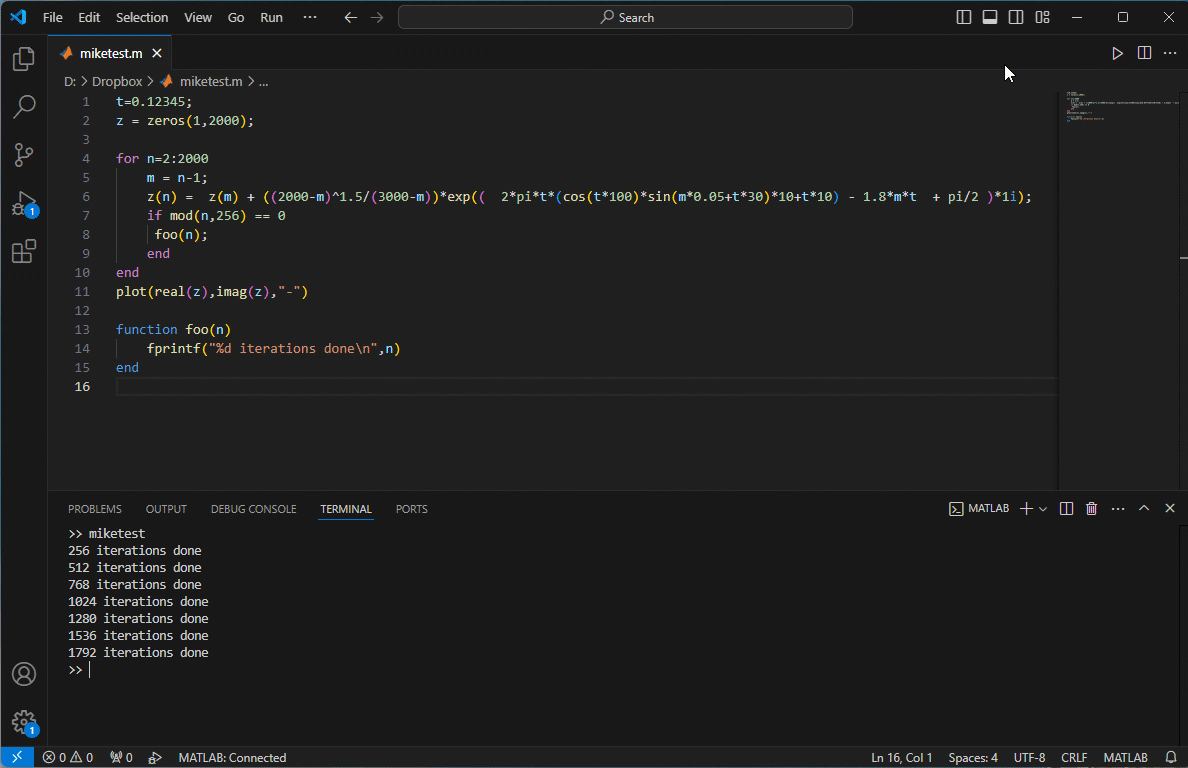Image resolution: width=1188 pixels, height=768 pixels.
Task: Kill terminal with the trash icon
Action: (x=1091, y=508)
